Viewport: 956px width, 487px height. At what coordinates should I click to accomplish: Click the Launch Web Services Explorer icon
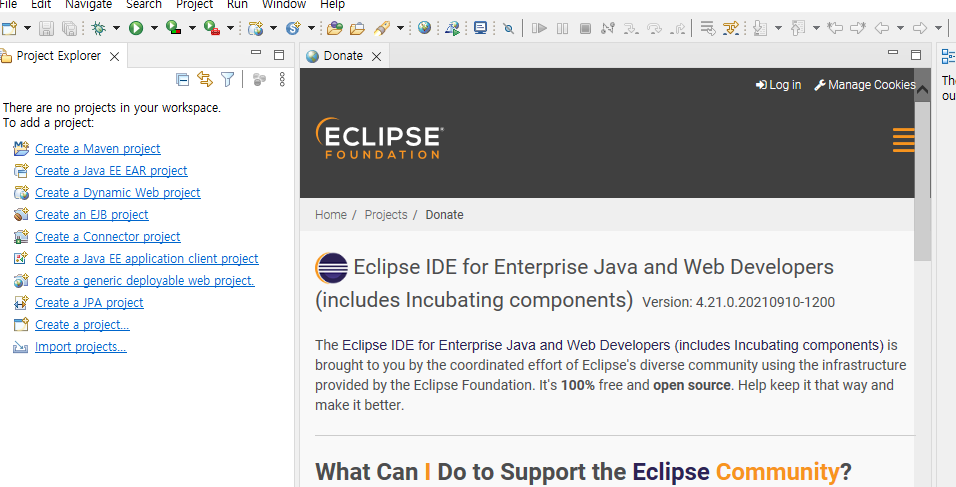pyautogui.click(x=452, y=28)
